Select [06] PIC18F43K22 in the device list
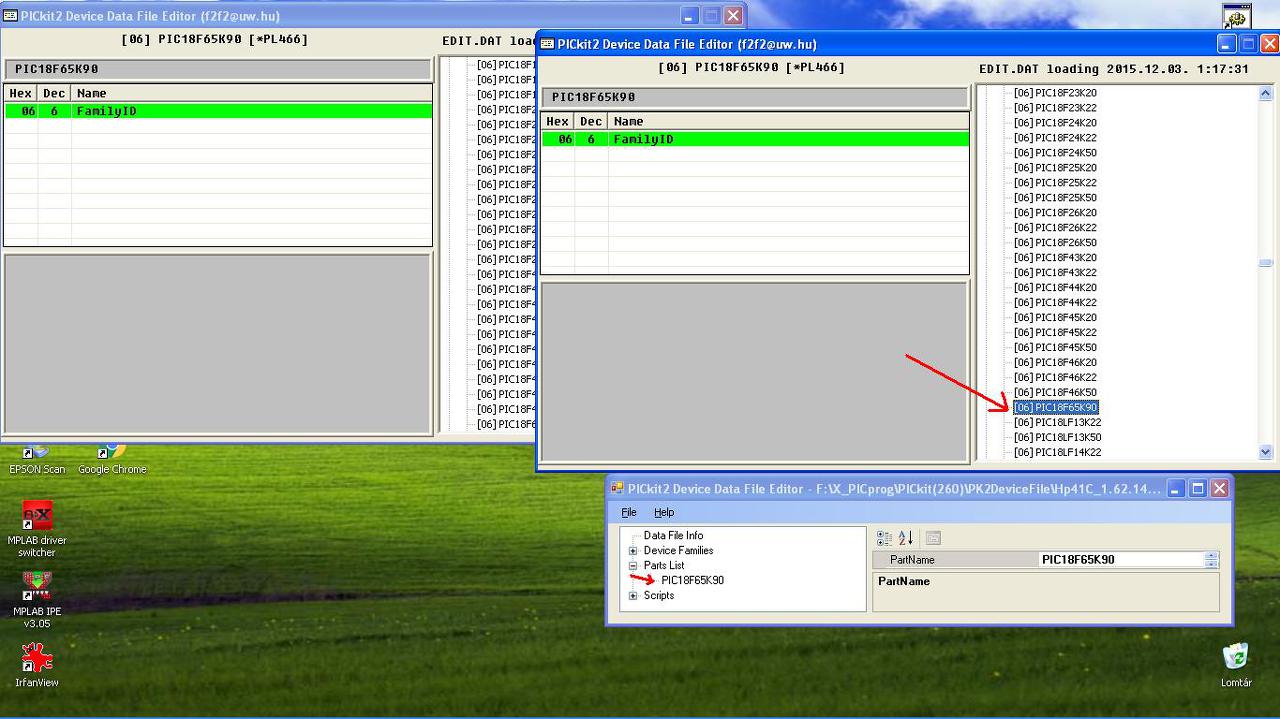 (x=1055, y=273)
